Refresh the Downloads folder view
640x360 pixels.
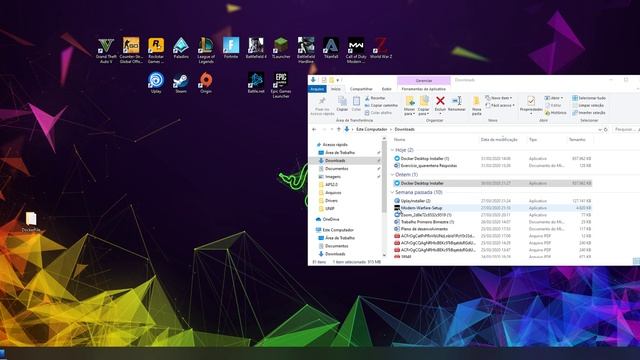tap(606, 129)
